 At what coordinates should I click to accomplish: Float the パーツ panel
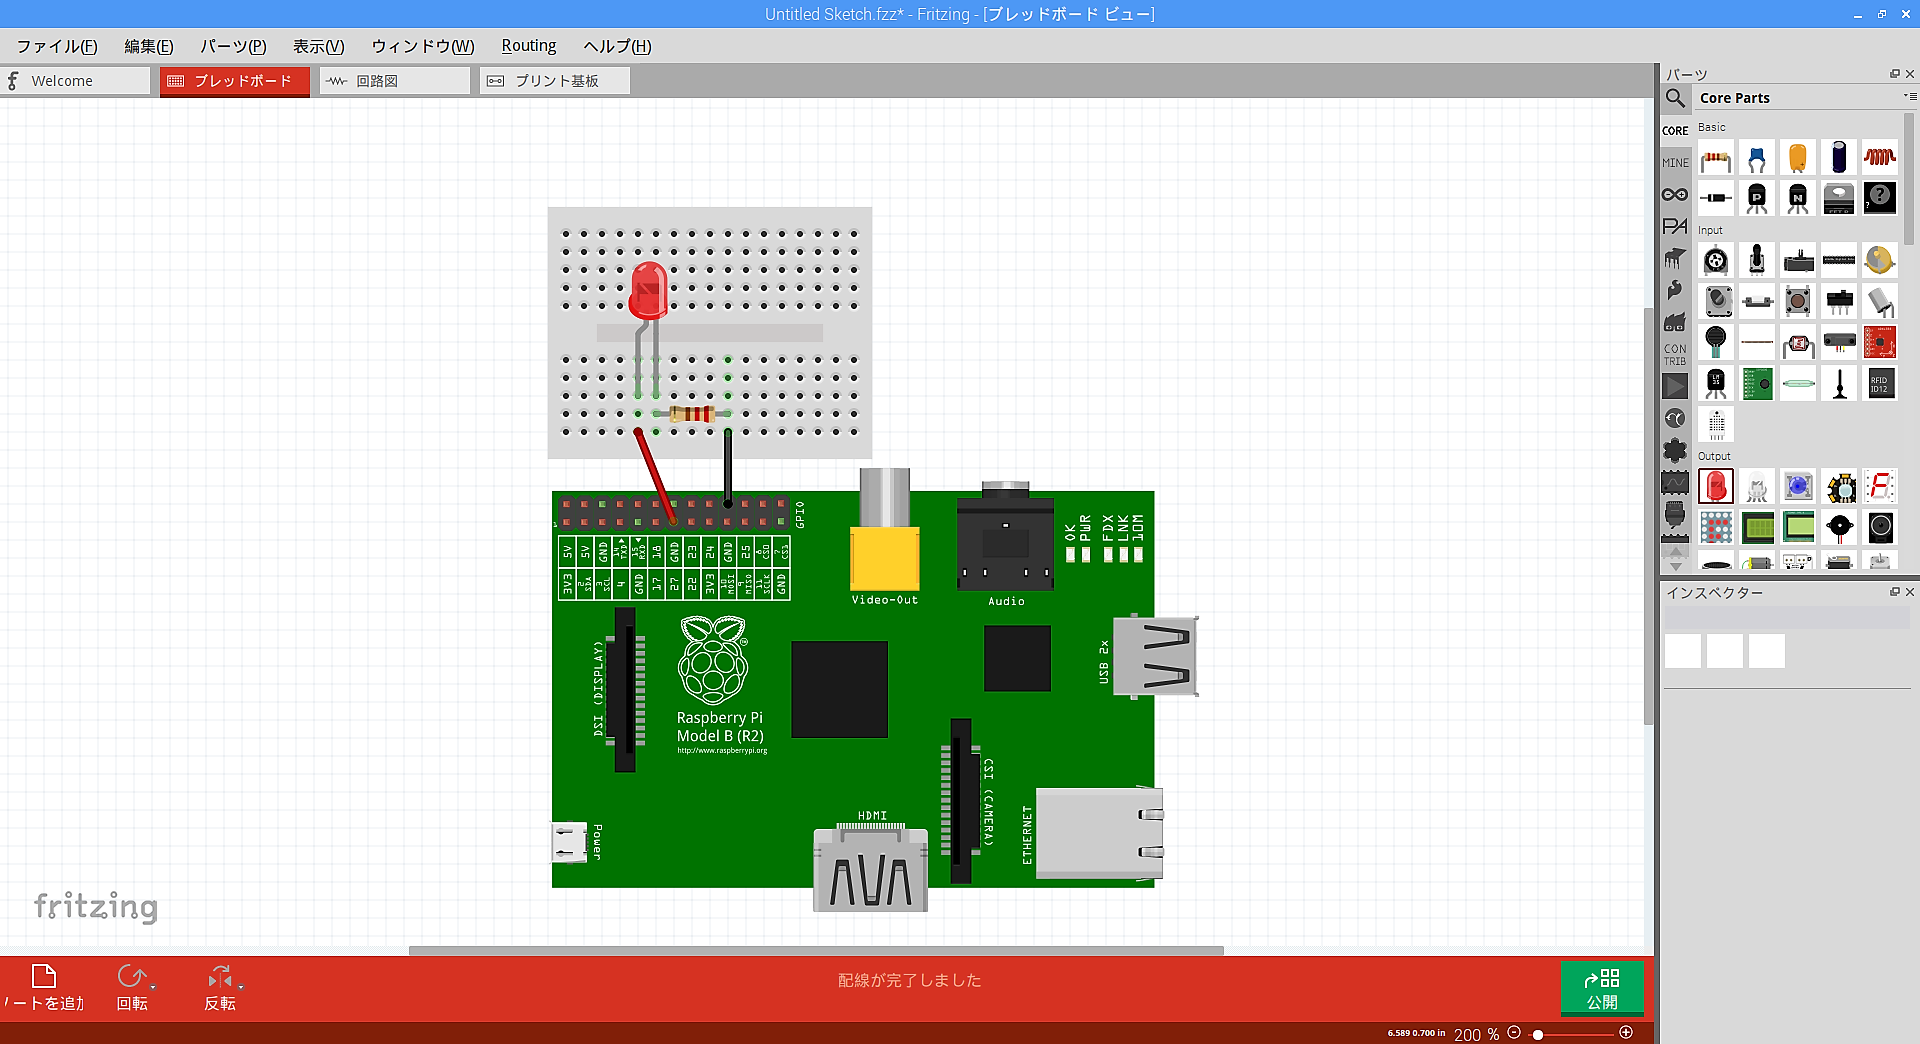1894,74
